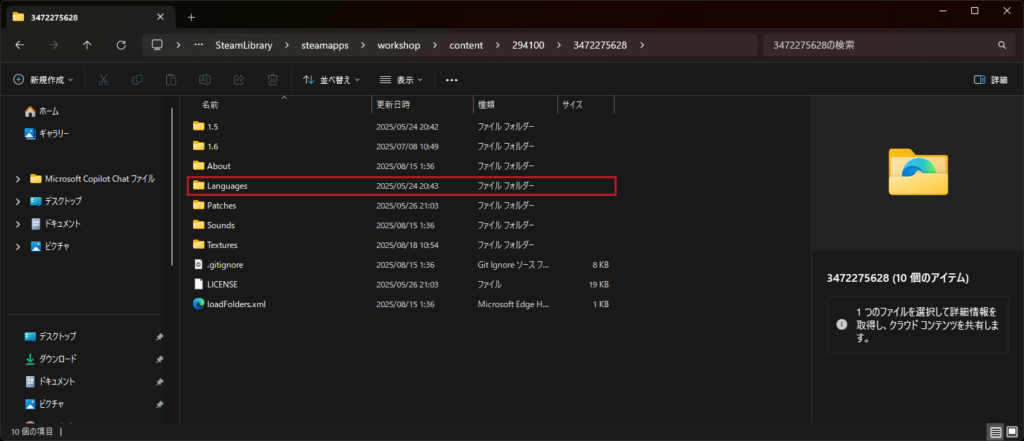Open new tab with plus button
The image size is (1024, 441).
pyautogui.click(x=191, y=17)
